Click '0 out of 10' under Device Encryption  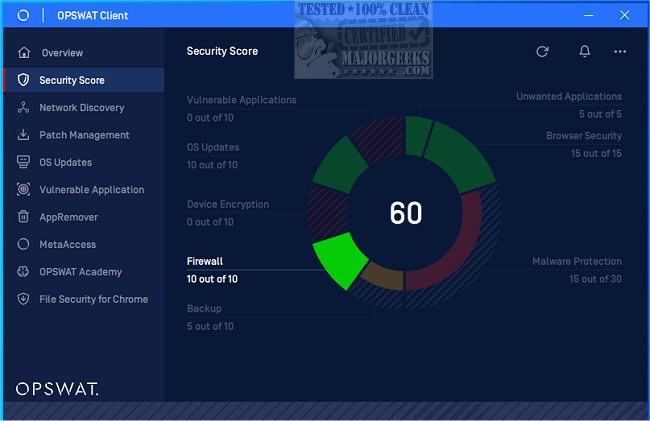click(210, 222)
